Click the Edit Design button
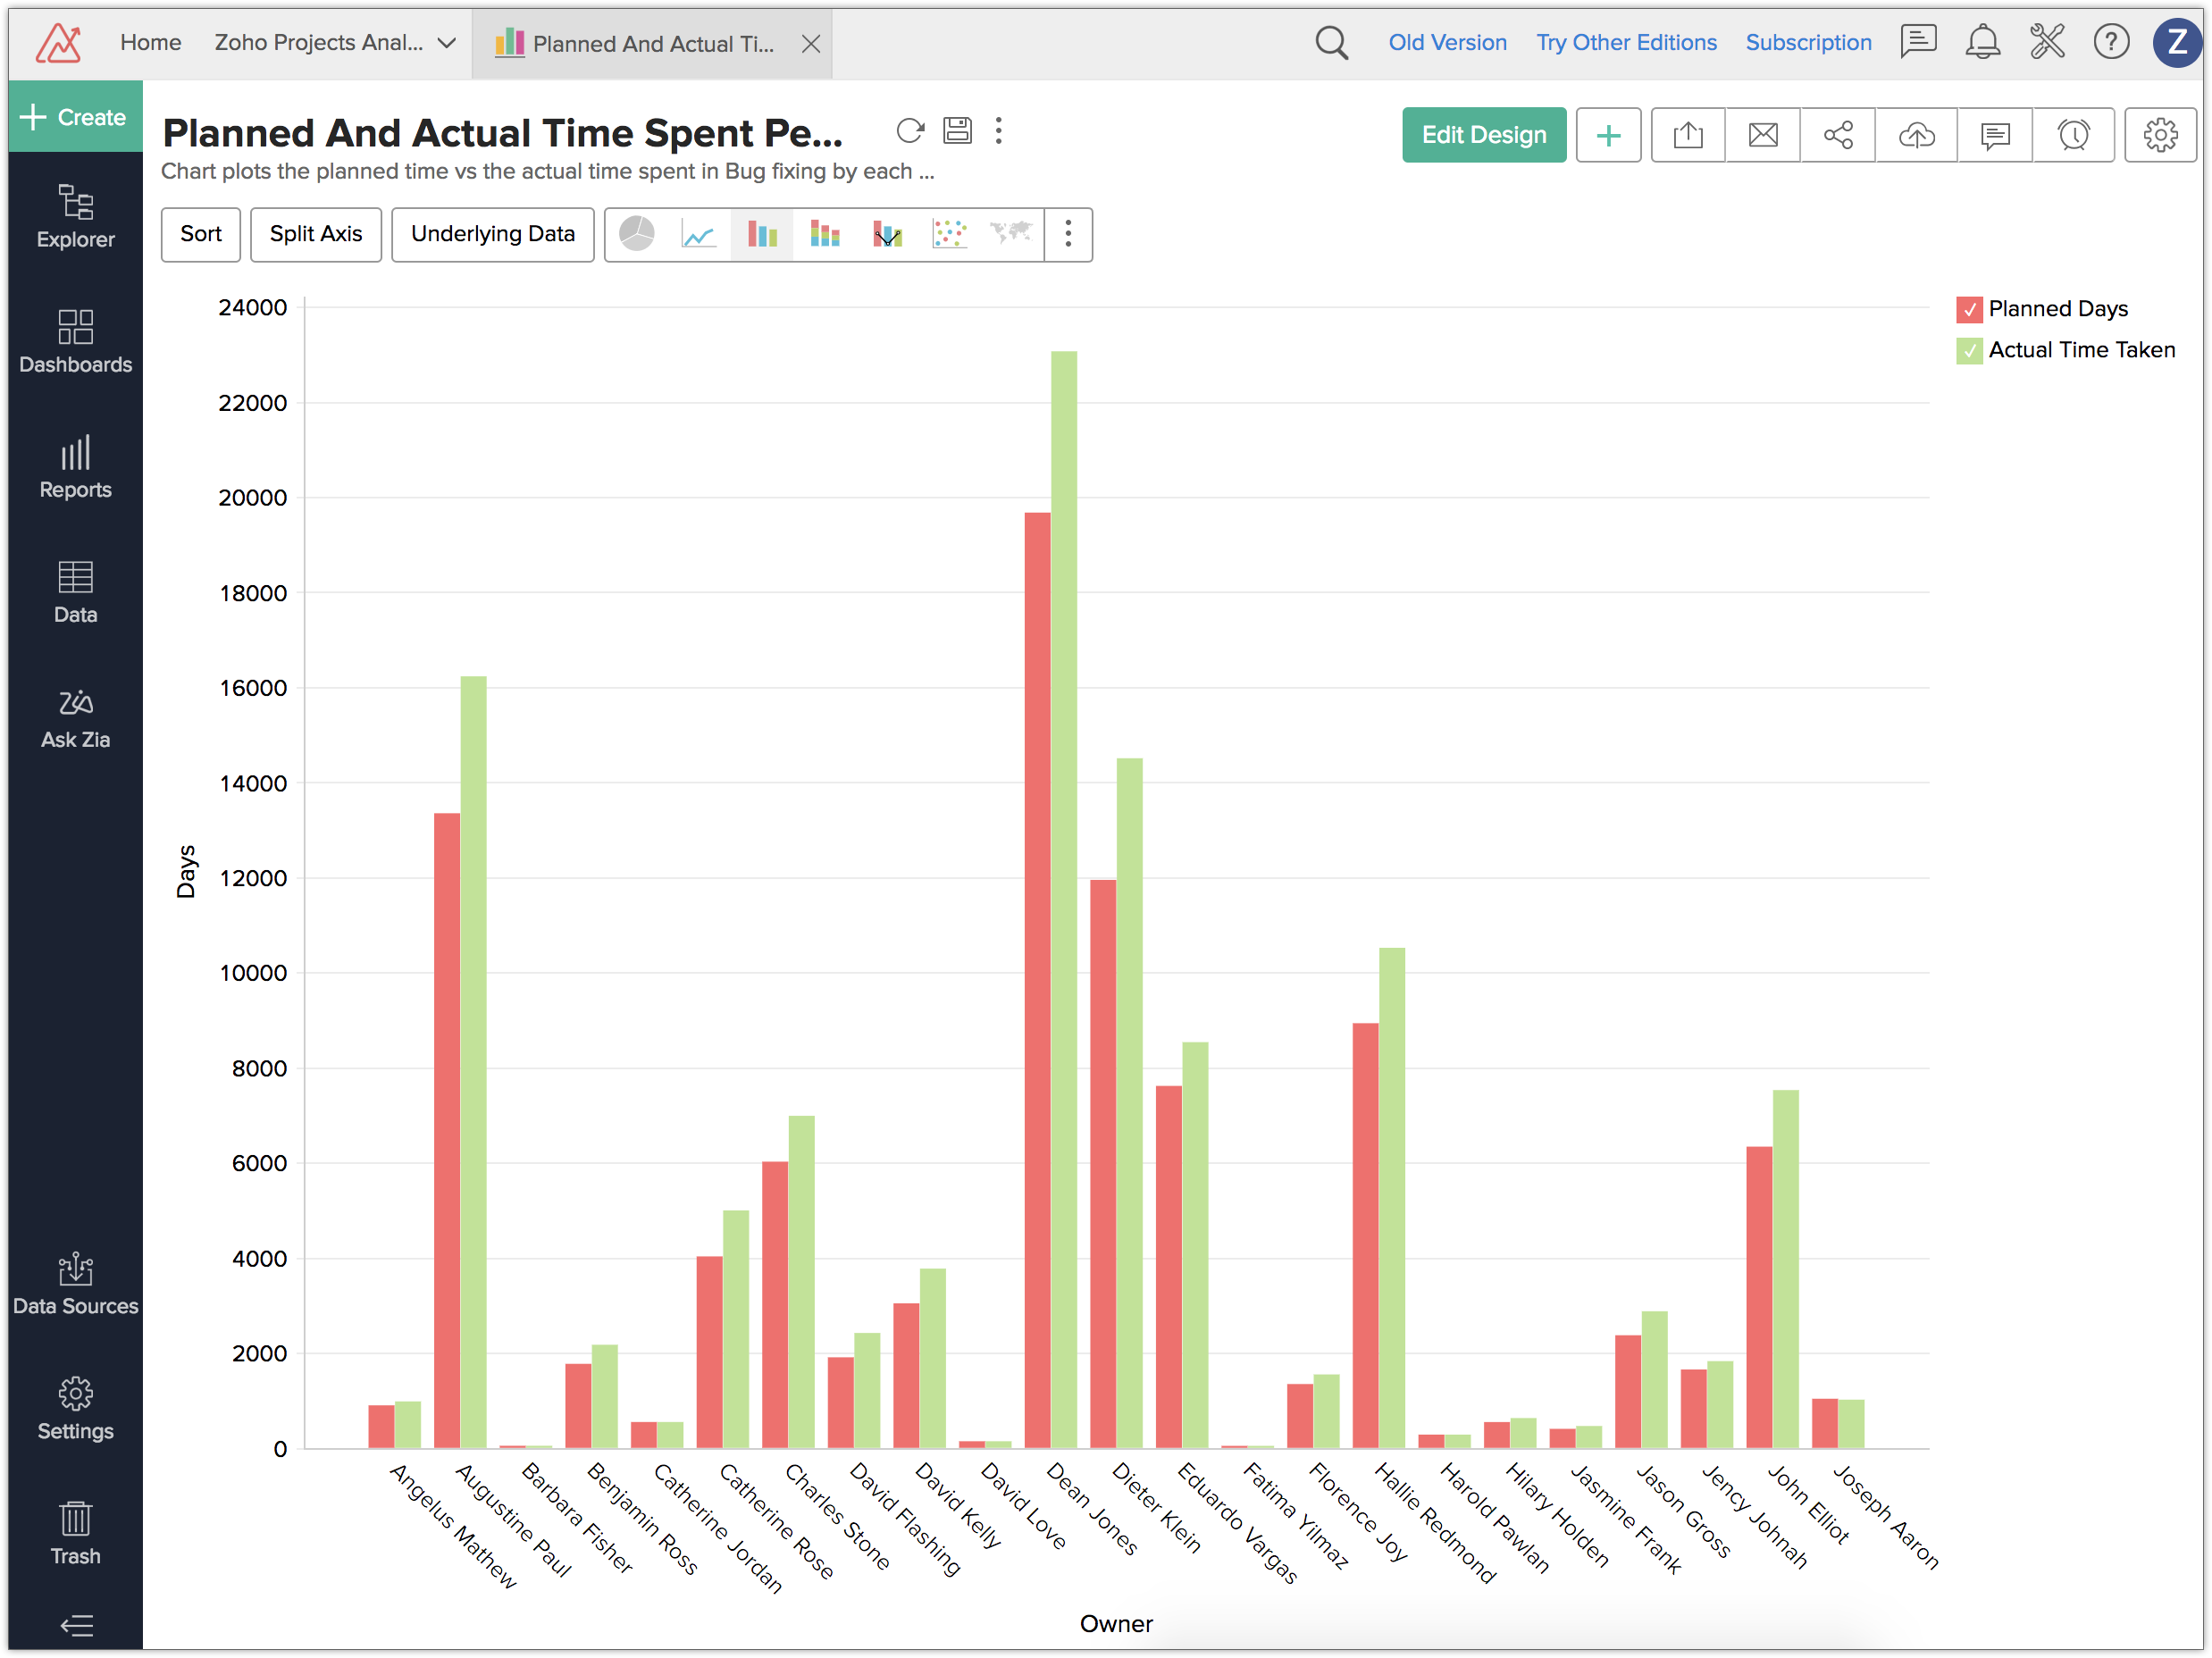This screenshot has width=2212, height=1658. click(1483, 135)
